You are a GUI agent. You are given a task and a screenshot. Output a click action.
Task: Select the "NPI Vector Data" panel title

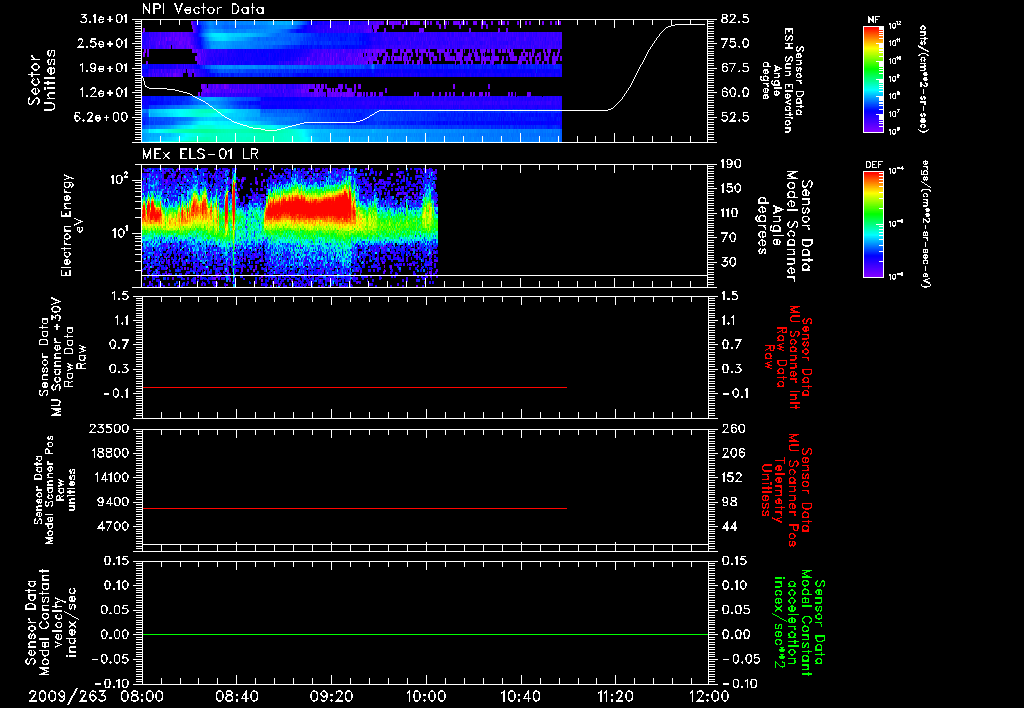point(203,9)
